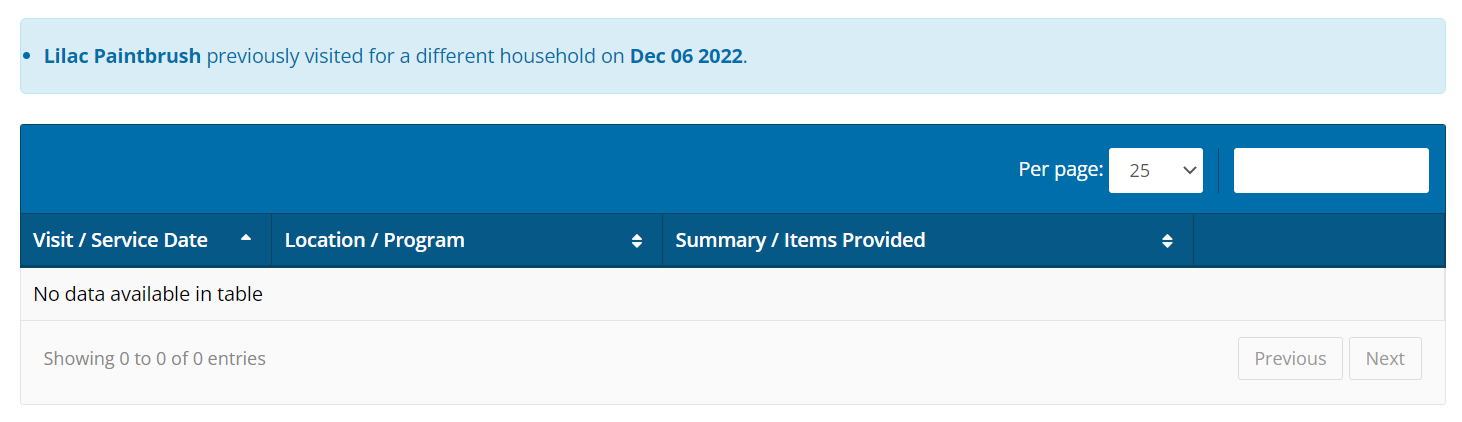Click the sort arrow beside Visit / Service Date
This screenshot has height=422, width=1462.
click(246, 239)
